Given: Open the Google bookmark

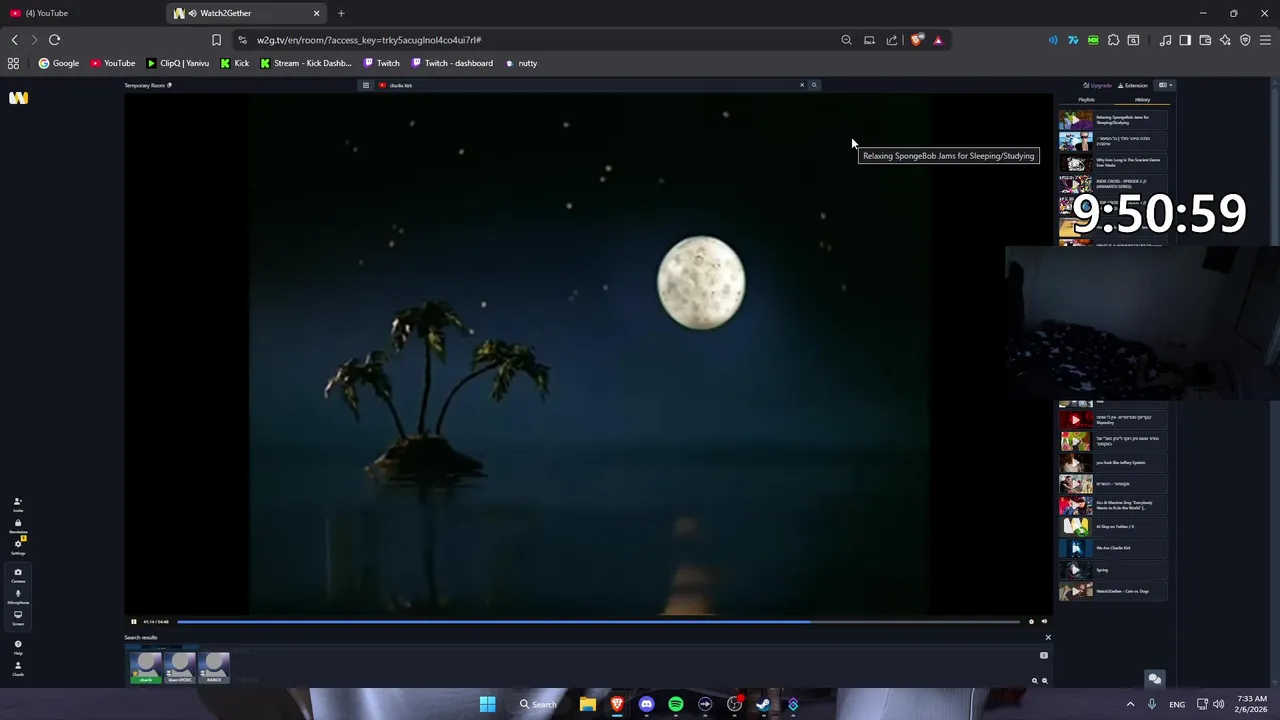Looking at the screenshot, I should coord(59,63).
